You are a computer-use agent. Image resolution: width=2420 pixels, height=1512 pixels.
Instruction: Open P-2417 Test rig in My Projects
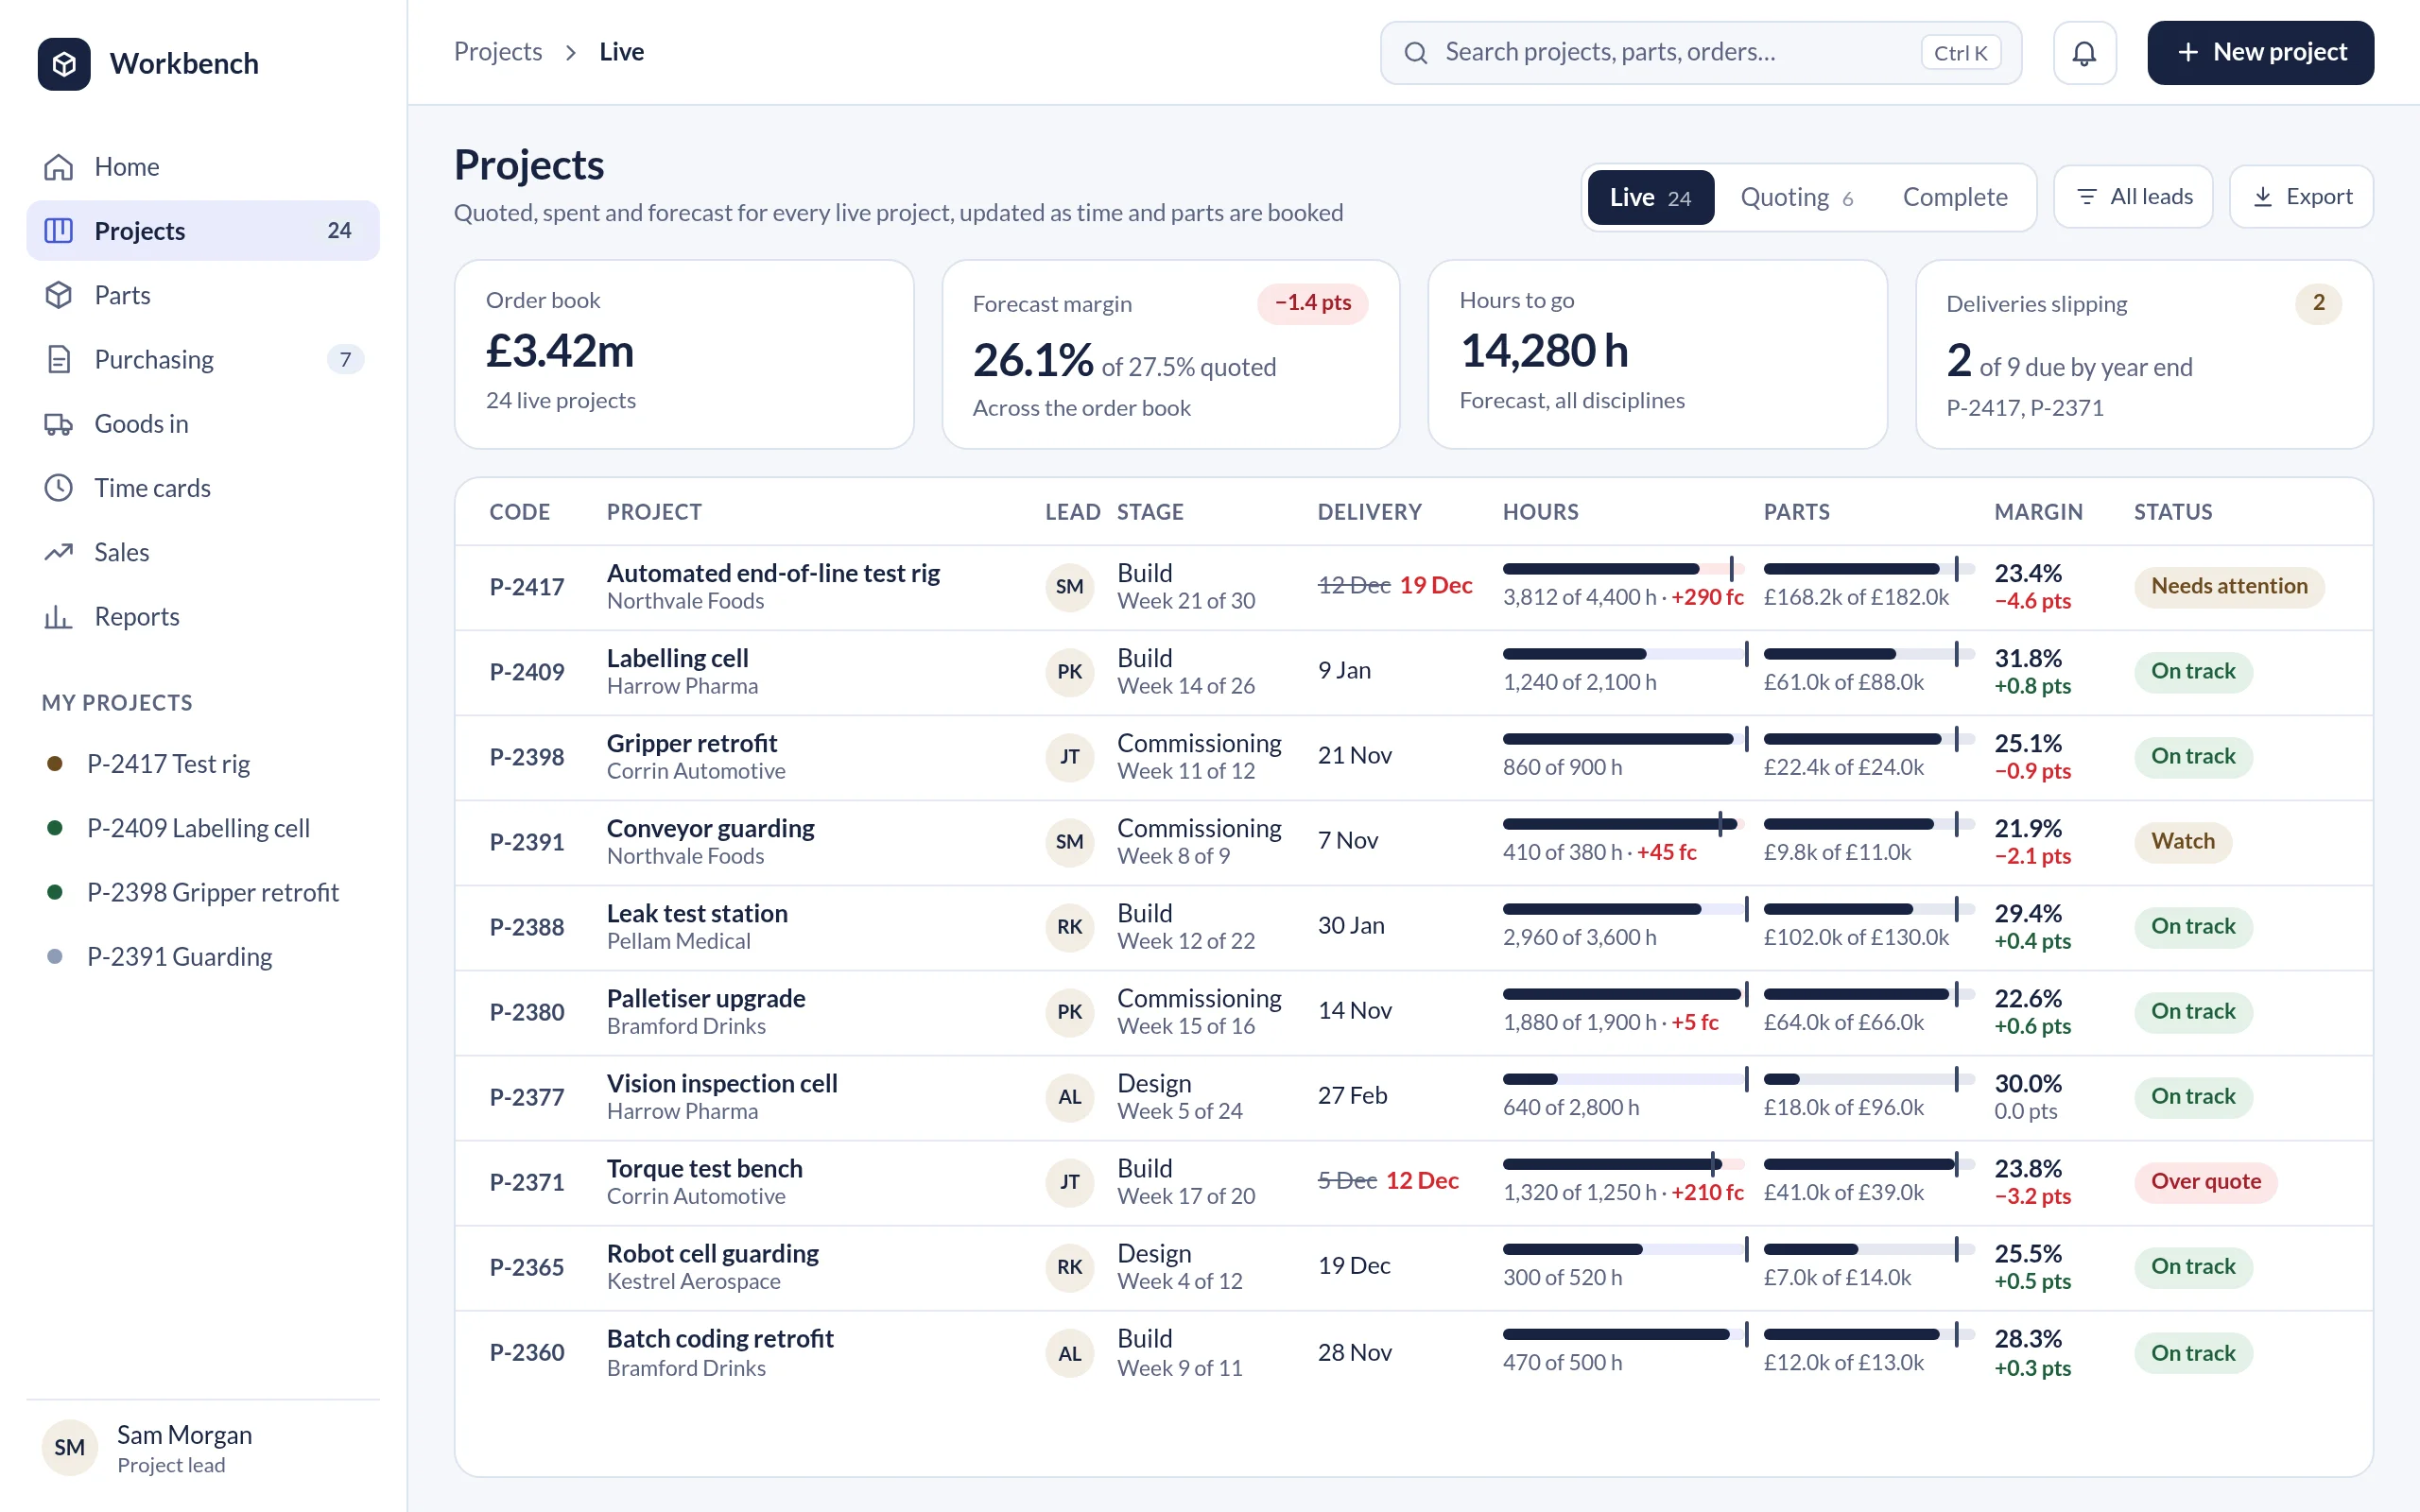(x=203, y=764)
